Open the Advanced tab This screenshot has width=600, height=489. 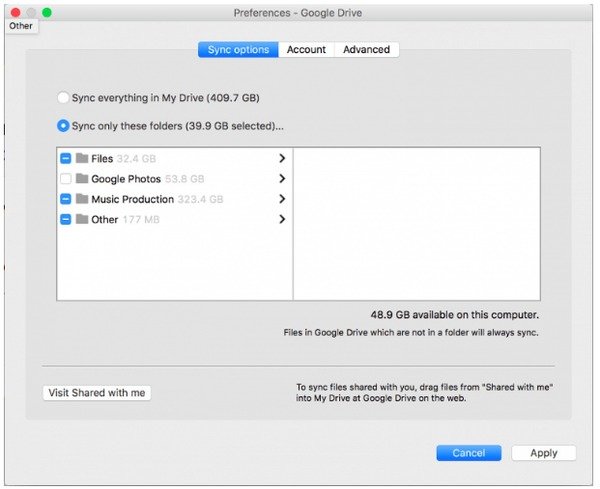[x=367, y=50]
